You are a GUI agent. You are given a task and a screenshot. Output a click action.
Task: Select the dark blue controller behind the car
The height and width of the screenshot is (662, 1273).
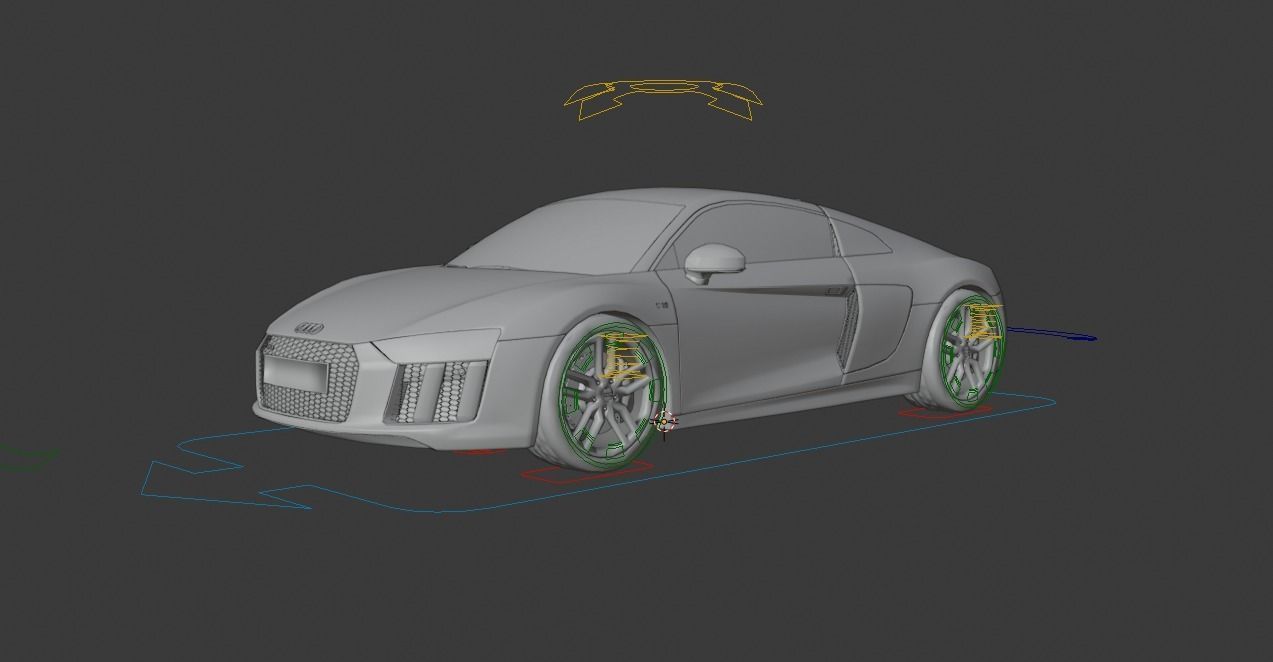click(x=1050, y=334)
